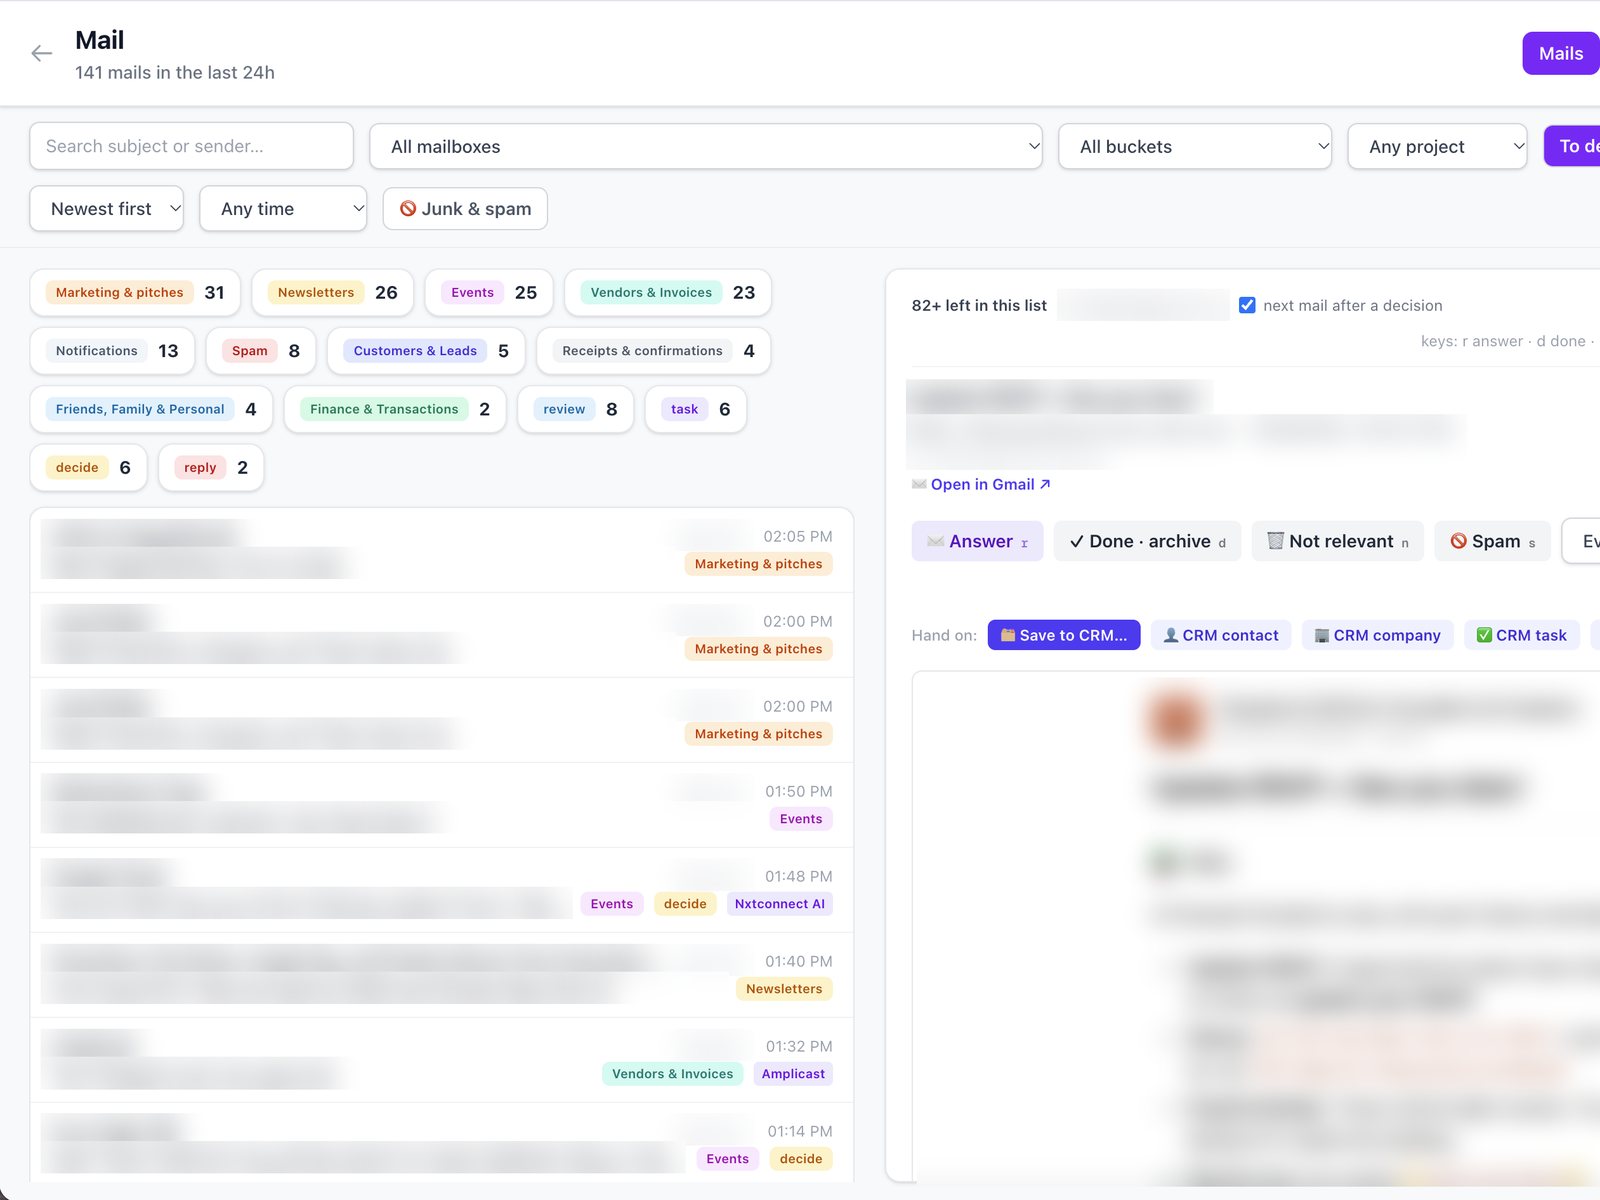Viewport: 1600px width, 1200px height.
Task: Expand the Any project dropdown
Action: (1437, 147)
